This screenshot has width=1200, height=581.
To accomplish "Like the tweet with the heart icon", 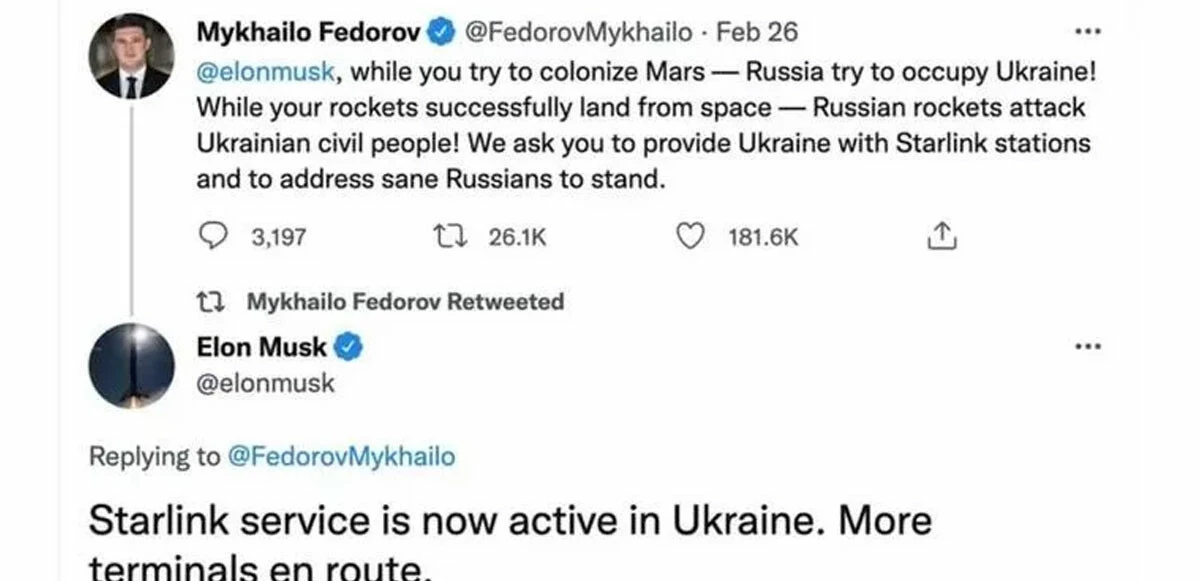I will [688, 237].
